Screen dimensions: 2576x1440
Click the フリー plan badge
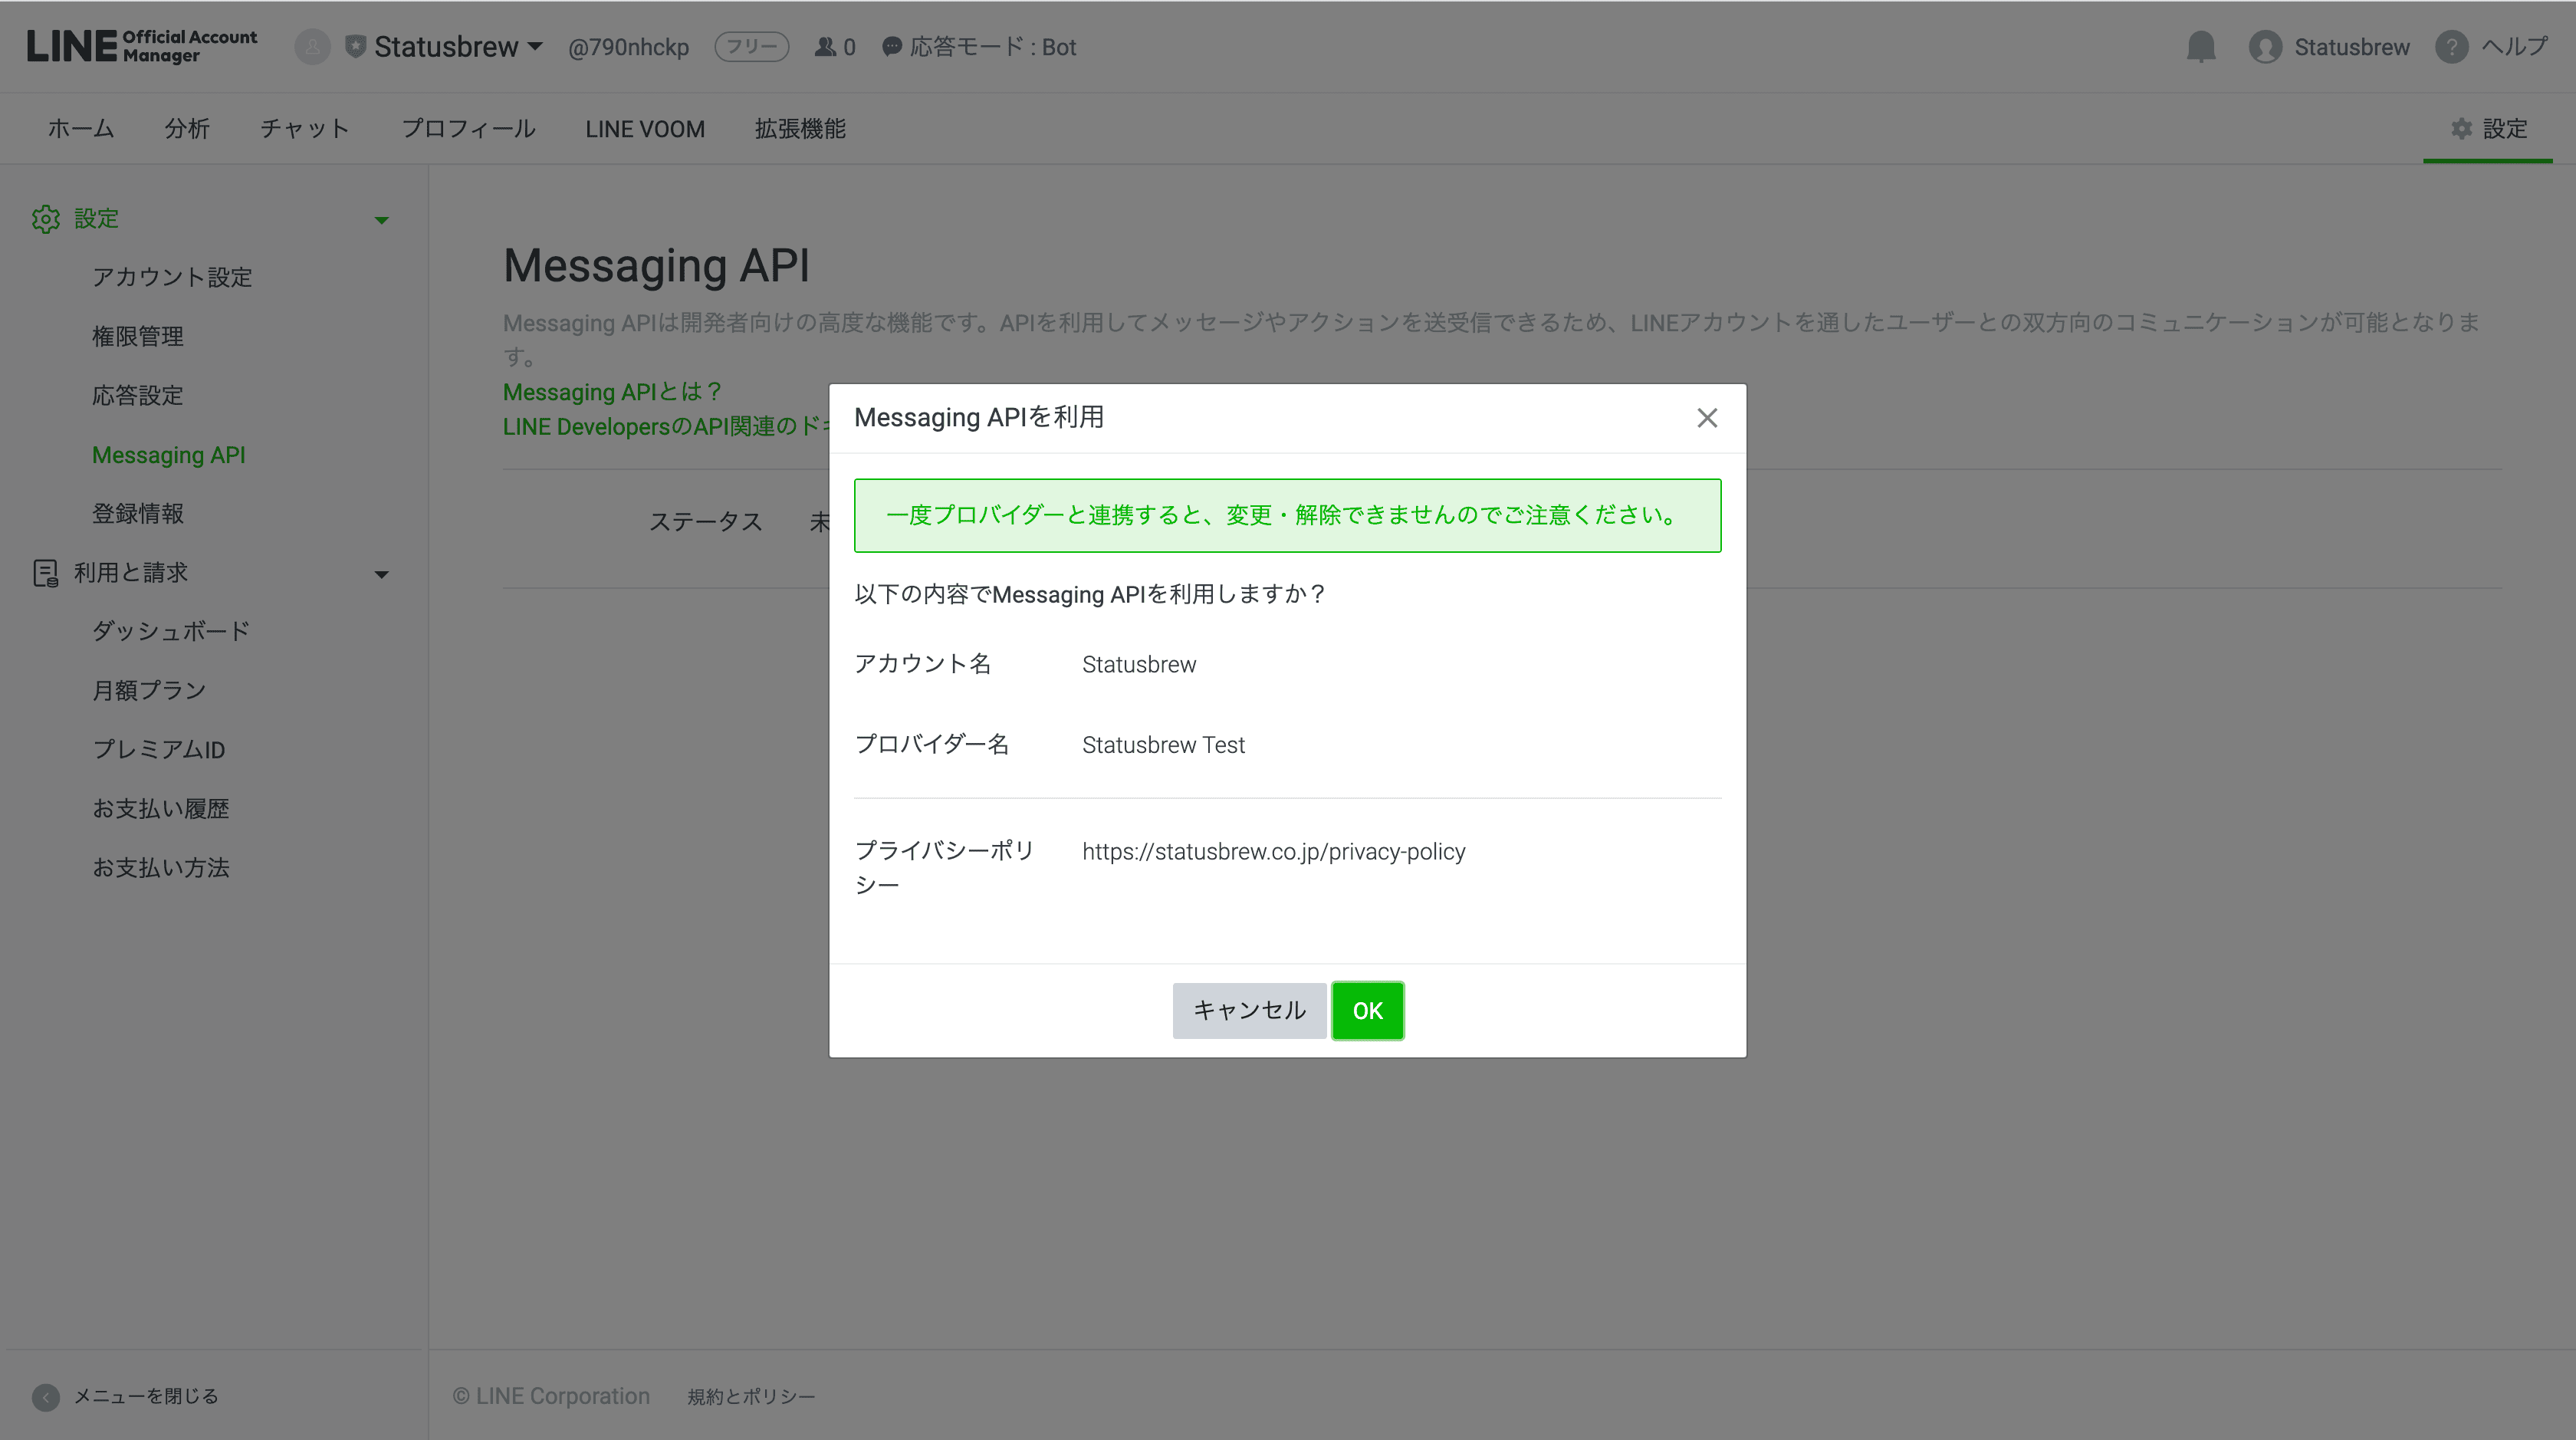(751, 47)
